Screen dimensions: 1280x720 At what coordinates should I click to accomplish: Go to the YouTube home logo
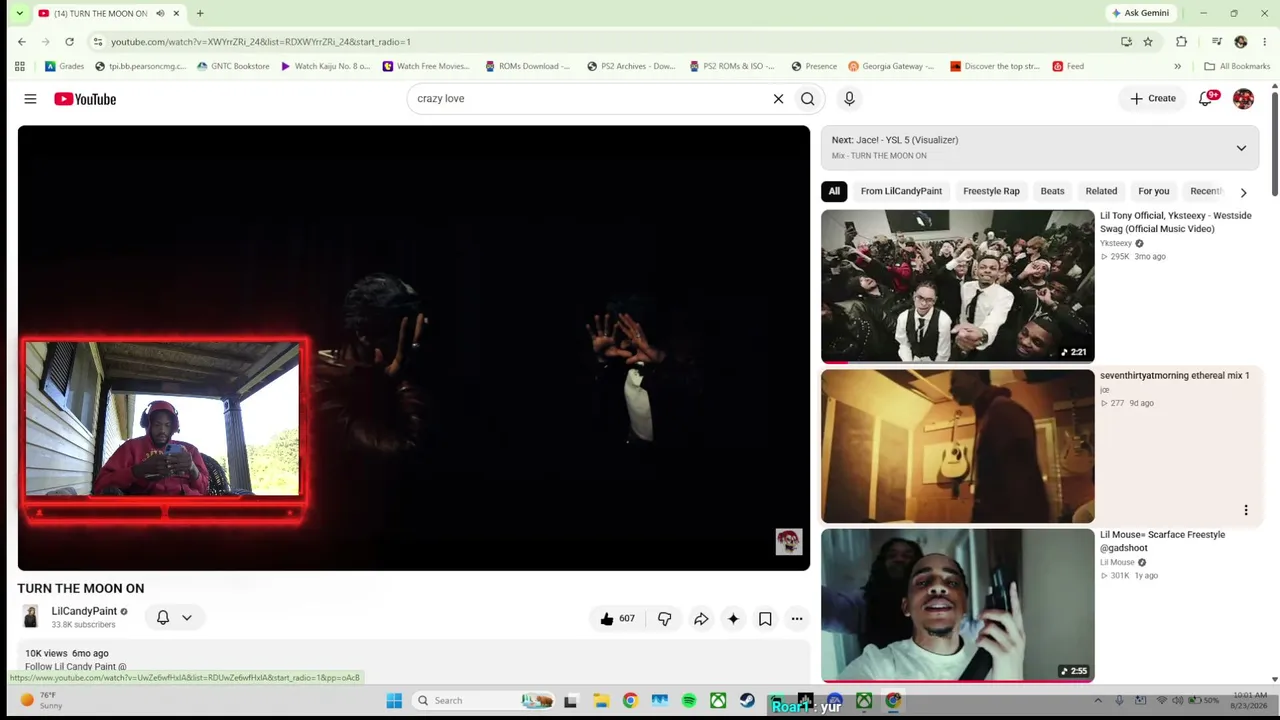(85, 99)
